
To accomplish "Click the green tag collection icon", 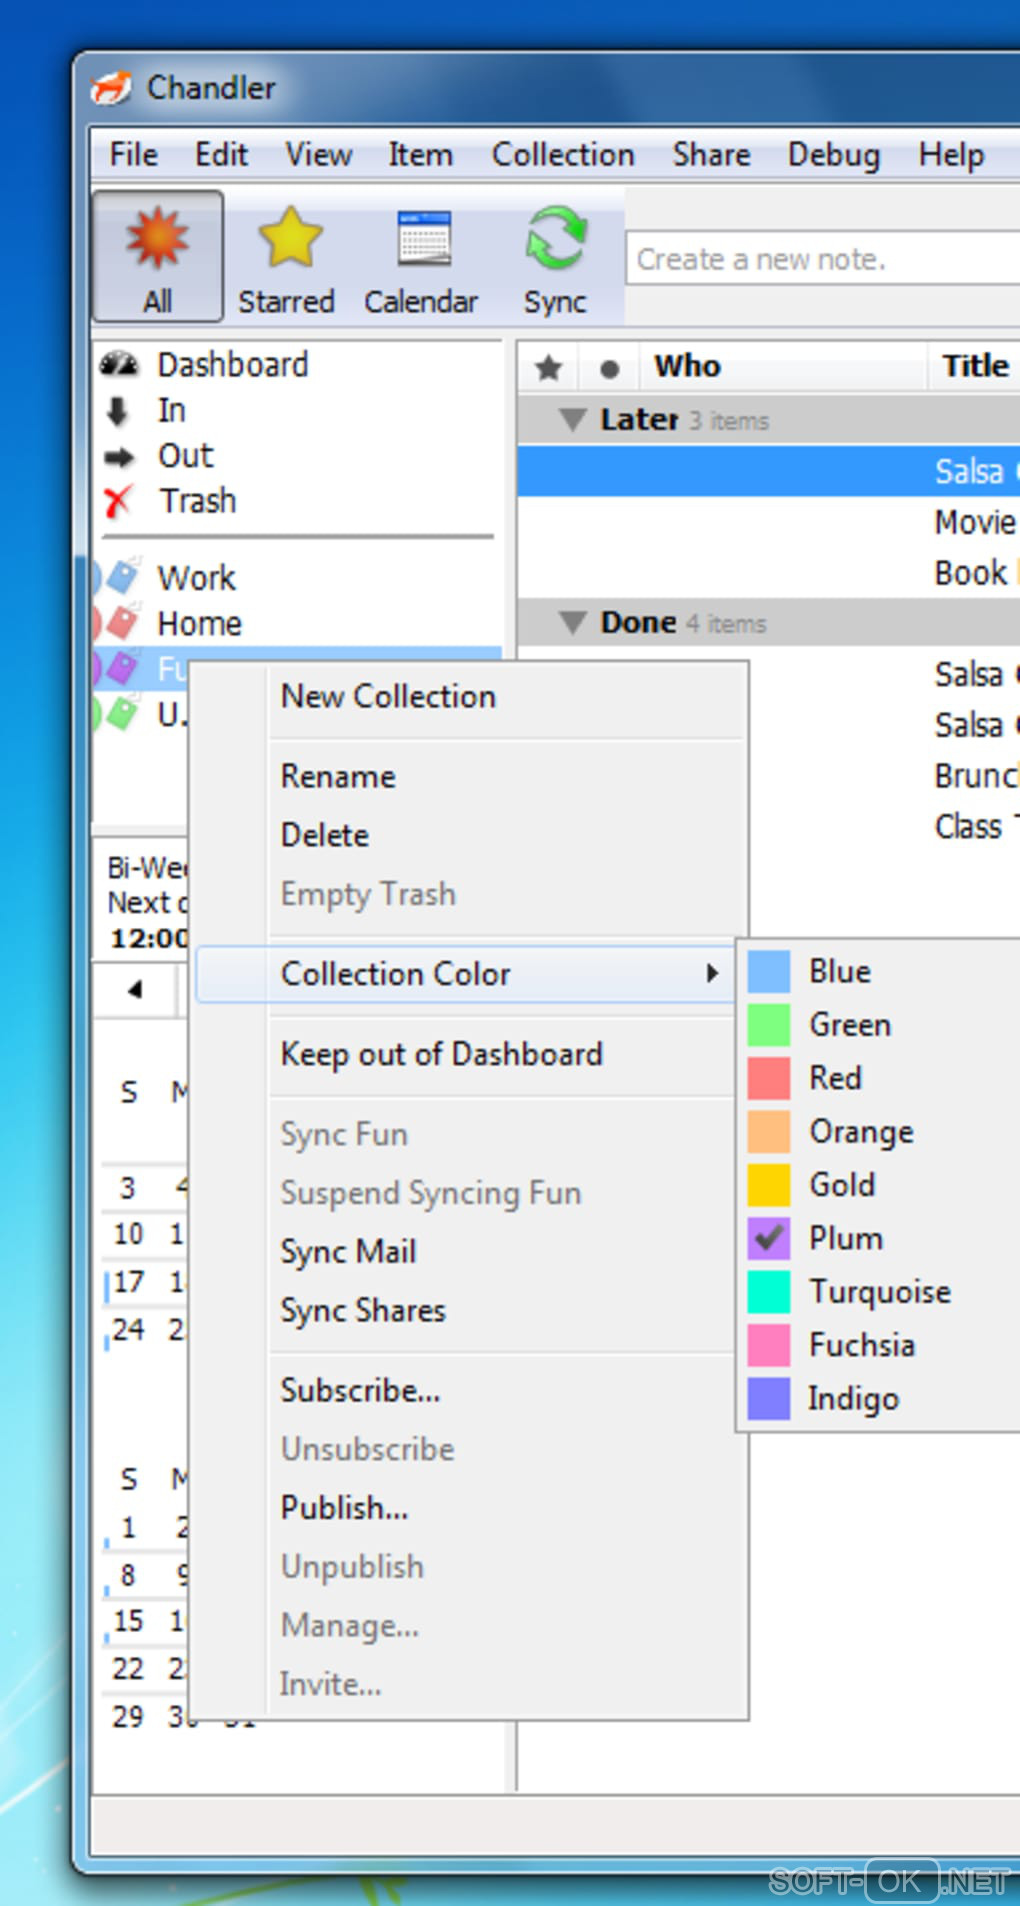I will (122, 714).
